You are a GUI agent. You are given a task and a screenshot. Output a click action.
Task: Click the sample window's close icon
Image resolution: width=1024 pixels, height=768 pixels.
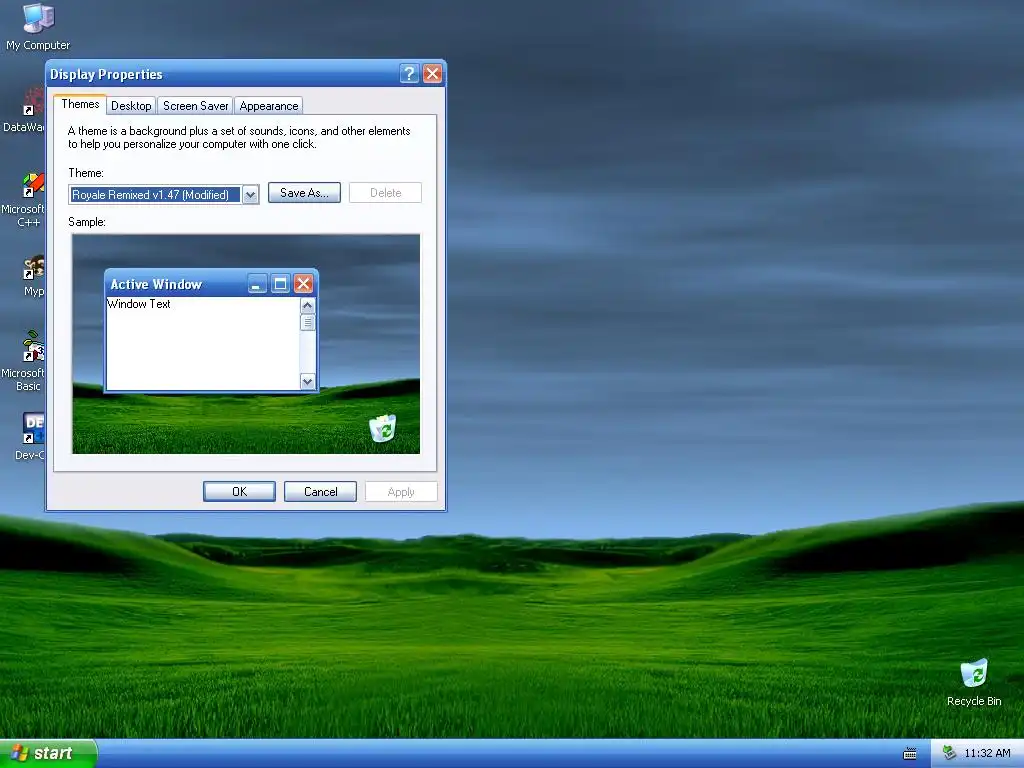(x=303, y=283)
